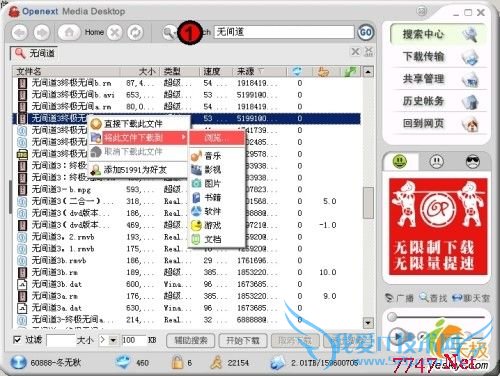Edit the search field containing 无间道

click(x=284, y=32)
